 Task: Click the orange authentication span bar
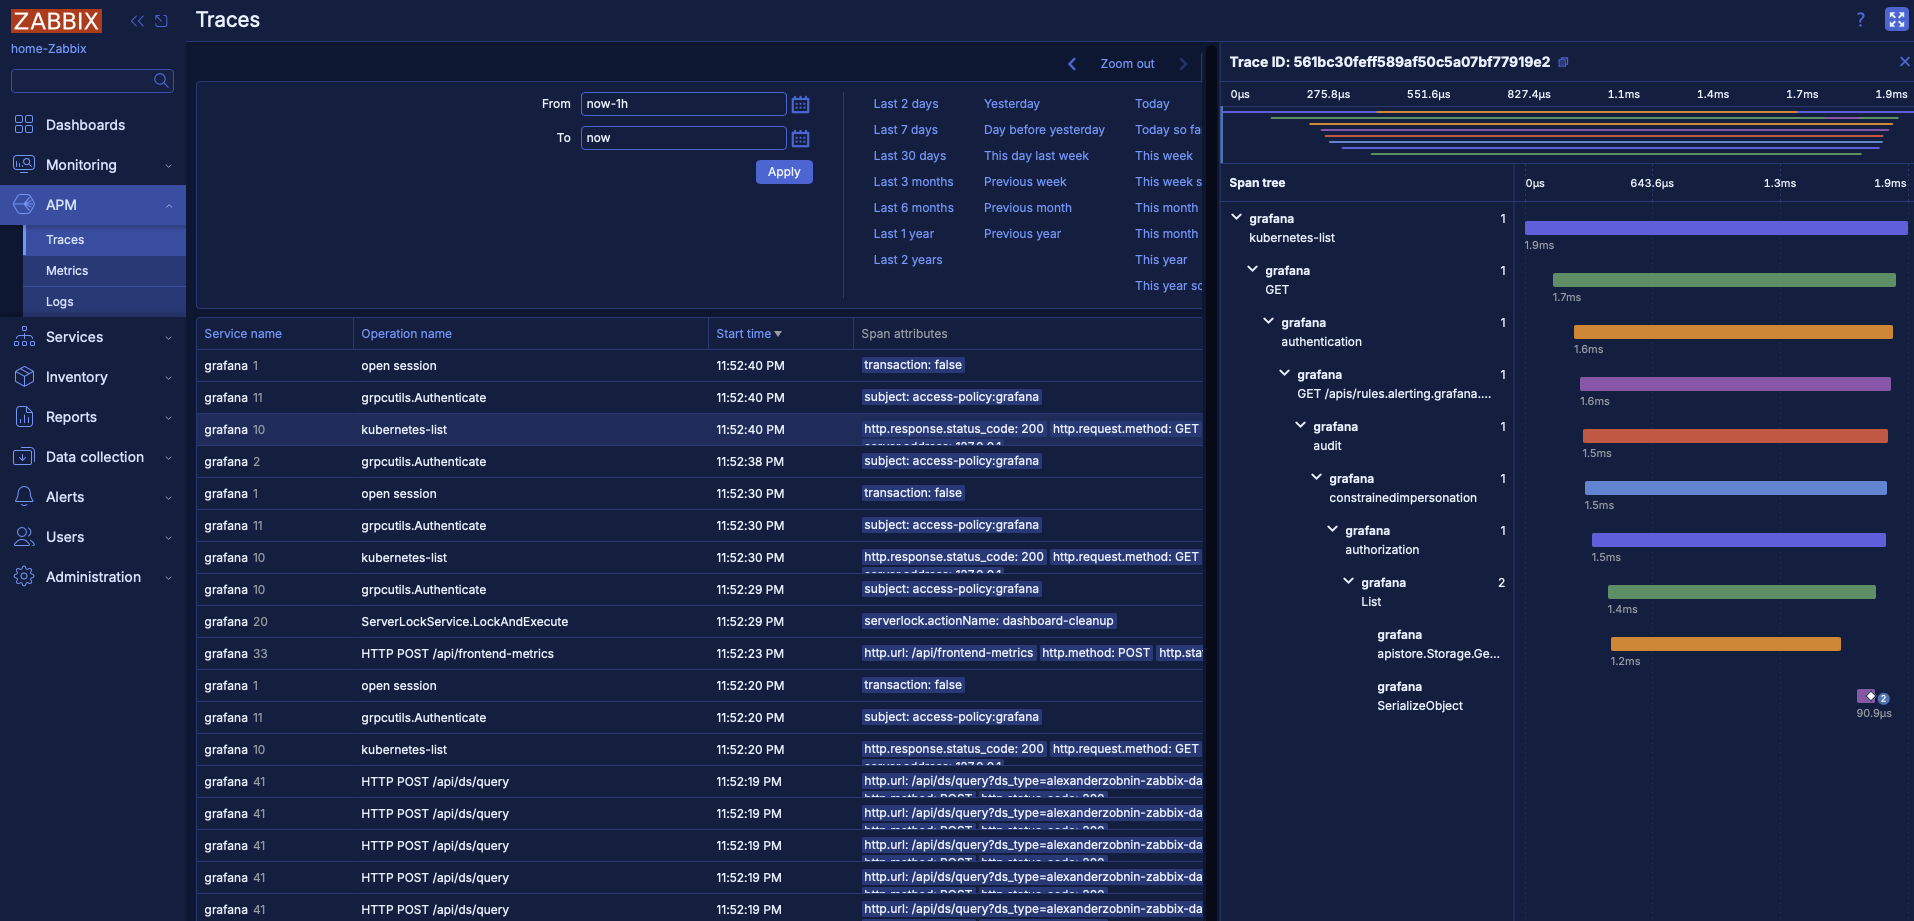click(x=1733, y=332)
